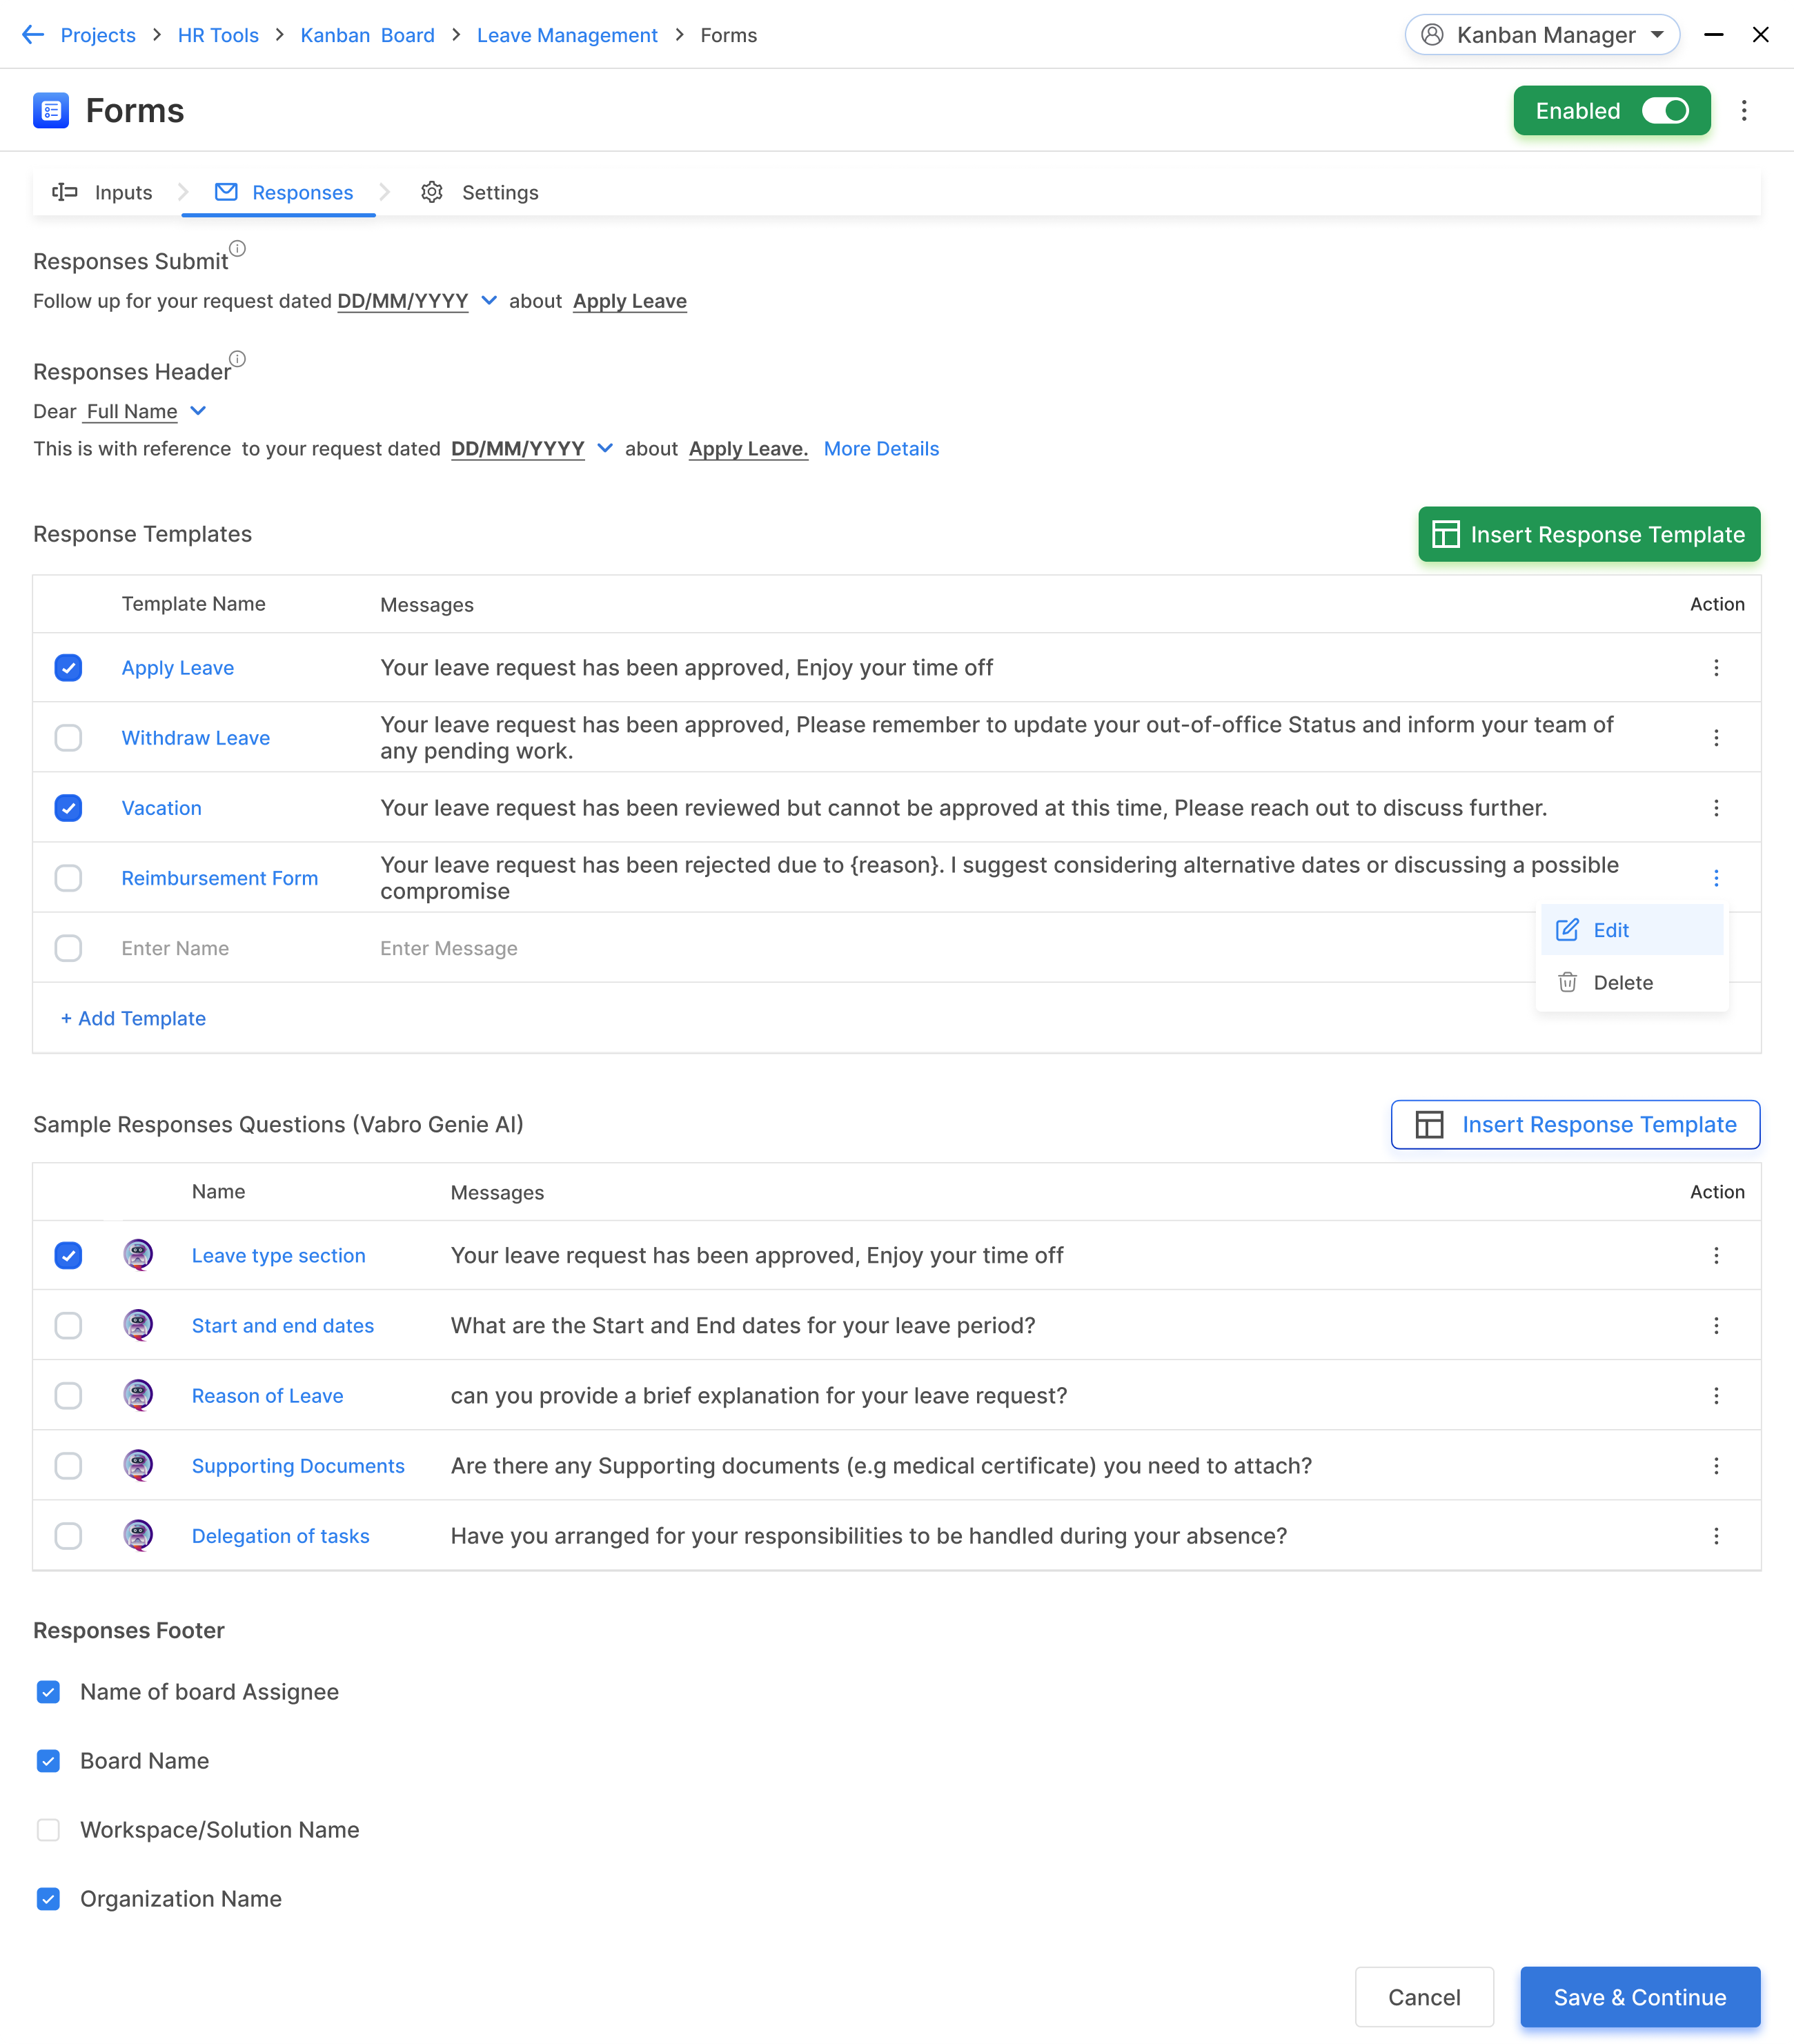The height and width of the screenshot is (2044, 1794).
Task: Expand the Full Name dropdown
Action: [198, 411]
